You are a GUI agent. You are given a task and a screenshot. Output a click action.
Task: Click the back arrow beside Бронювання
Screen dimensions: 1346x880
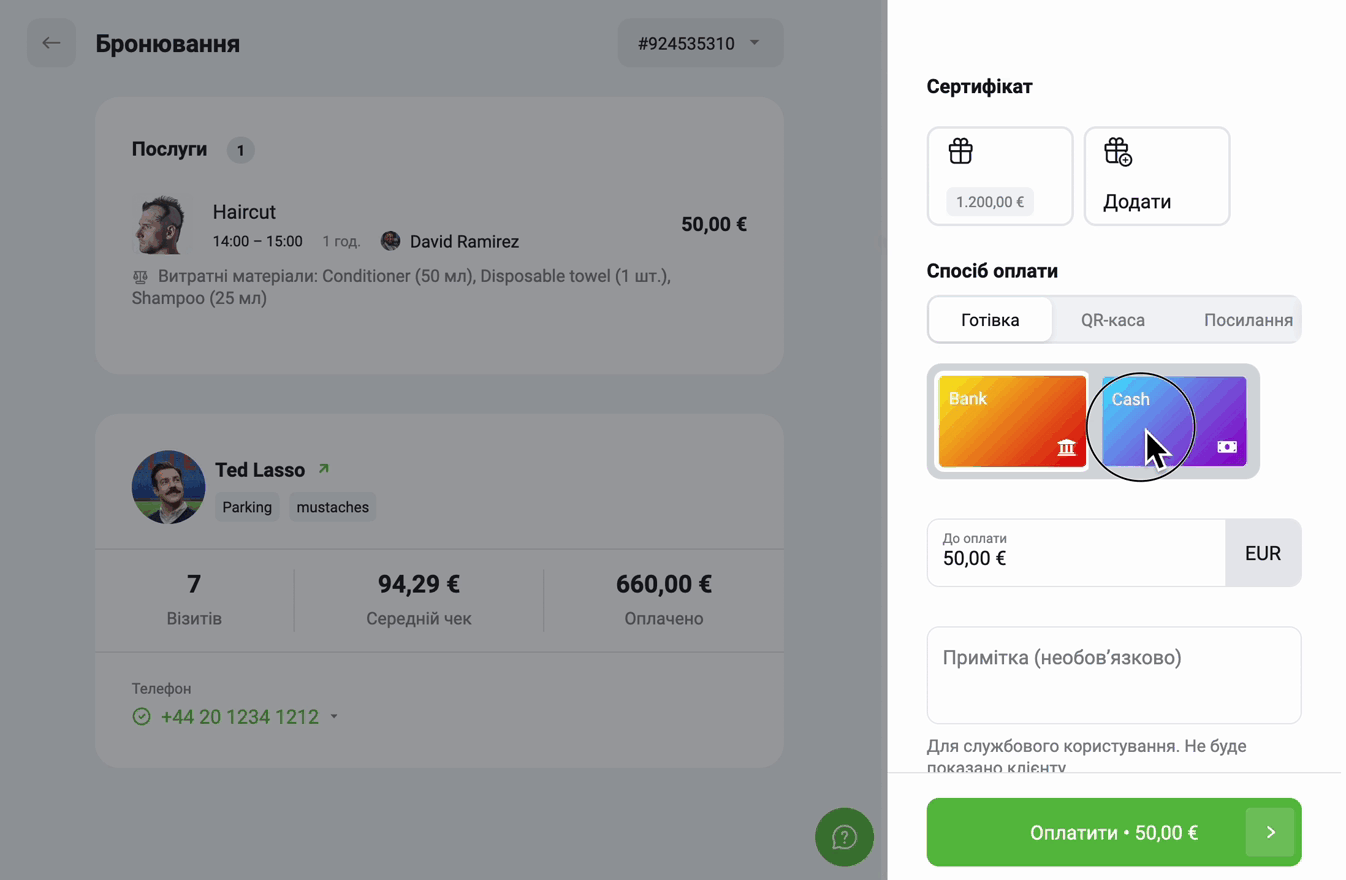51,43
